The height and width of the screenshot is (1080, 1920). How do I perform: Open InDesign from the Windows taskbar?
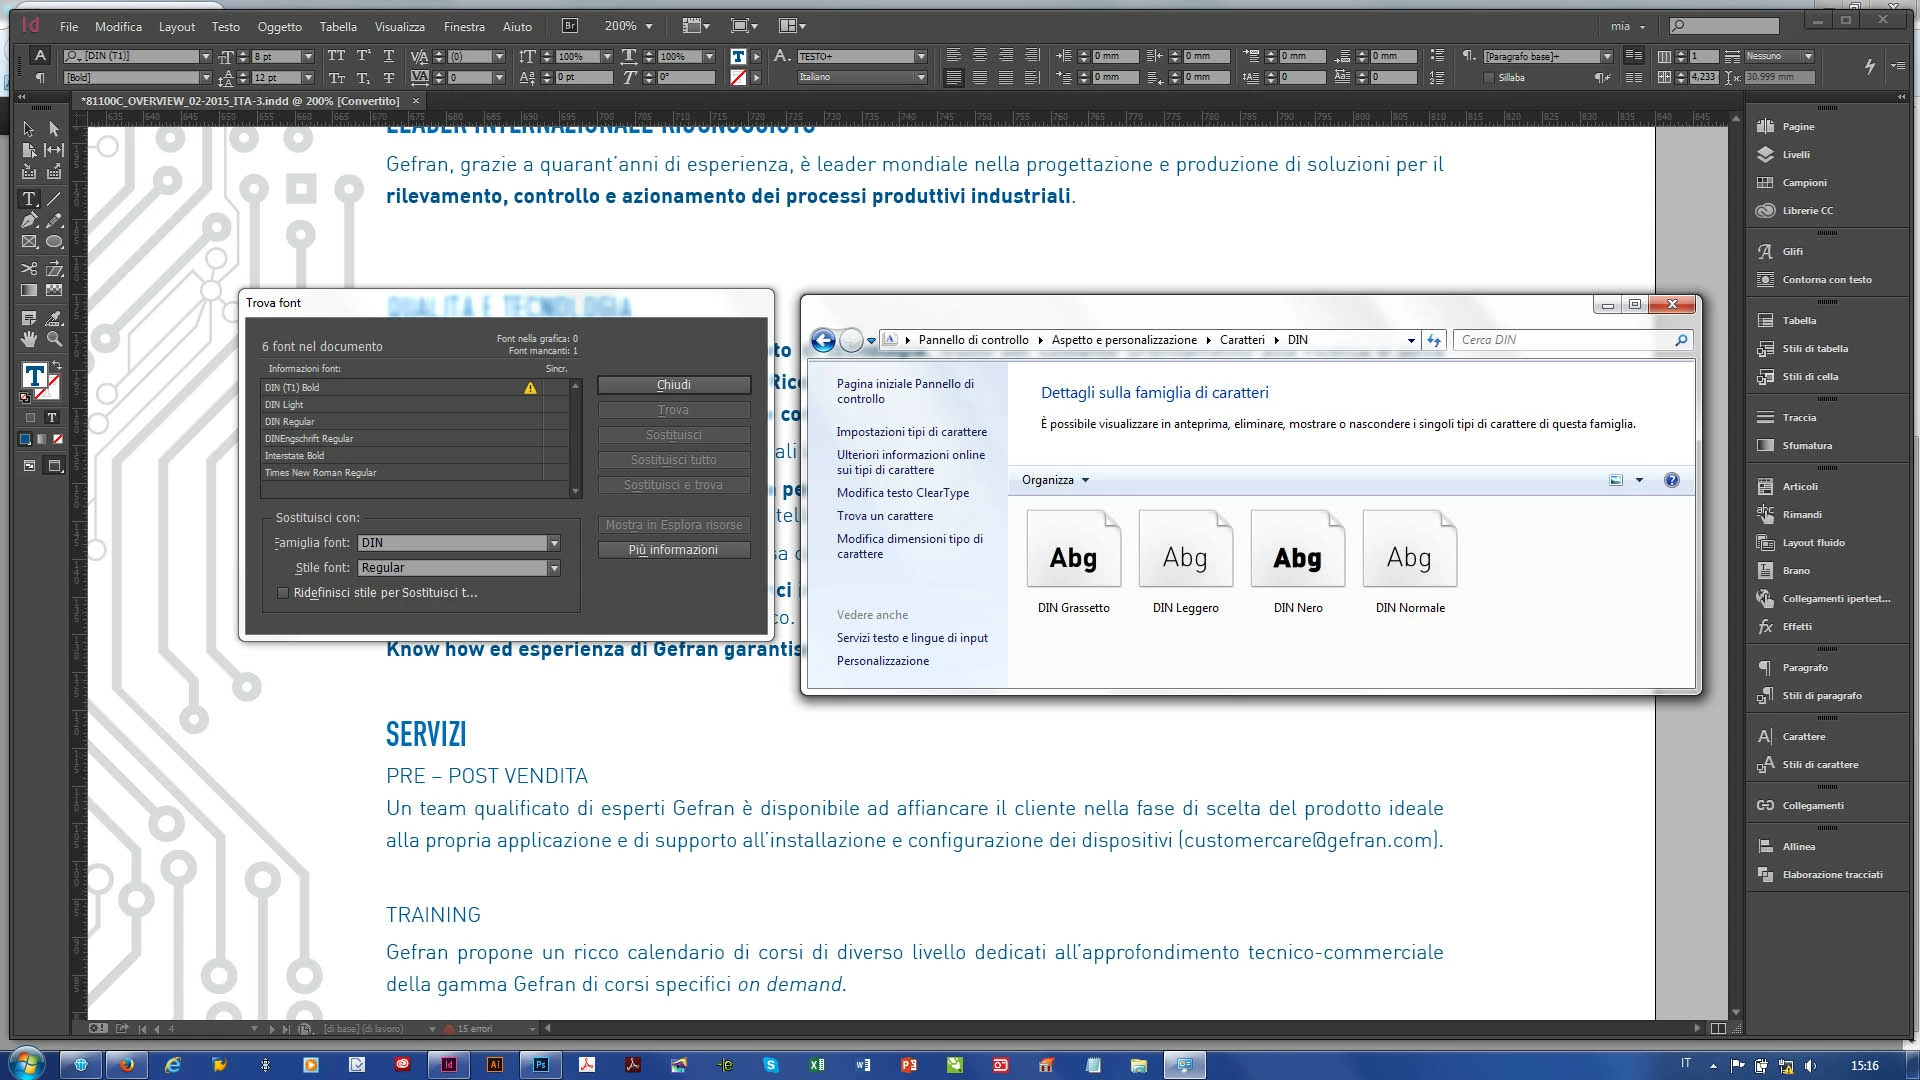(x=448, y=1065)
